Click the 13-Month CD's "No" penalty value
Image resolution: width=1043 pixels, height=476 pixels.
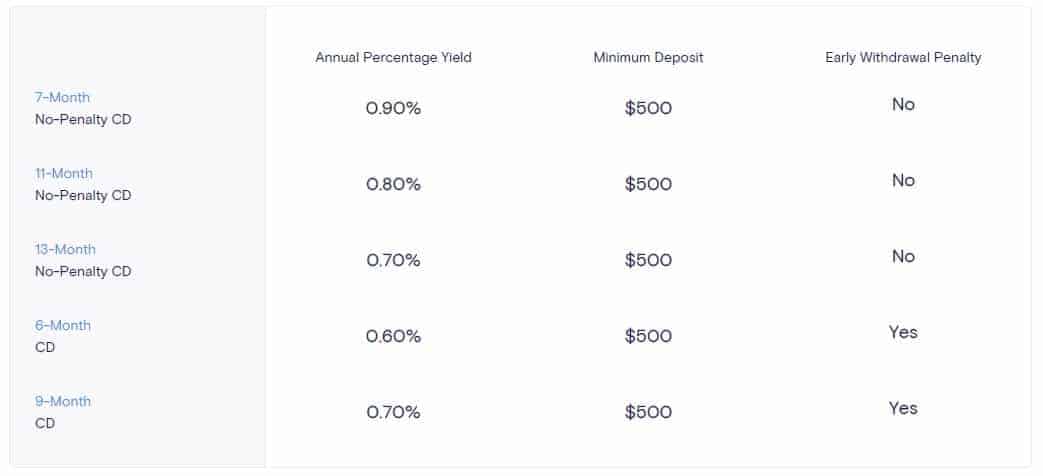(903, 256)
